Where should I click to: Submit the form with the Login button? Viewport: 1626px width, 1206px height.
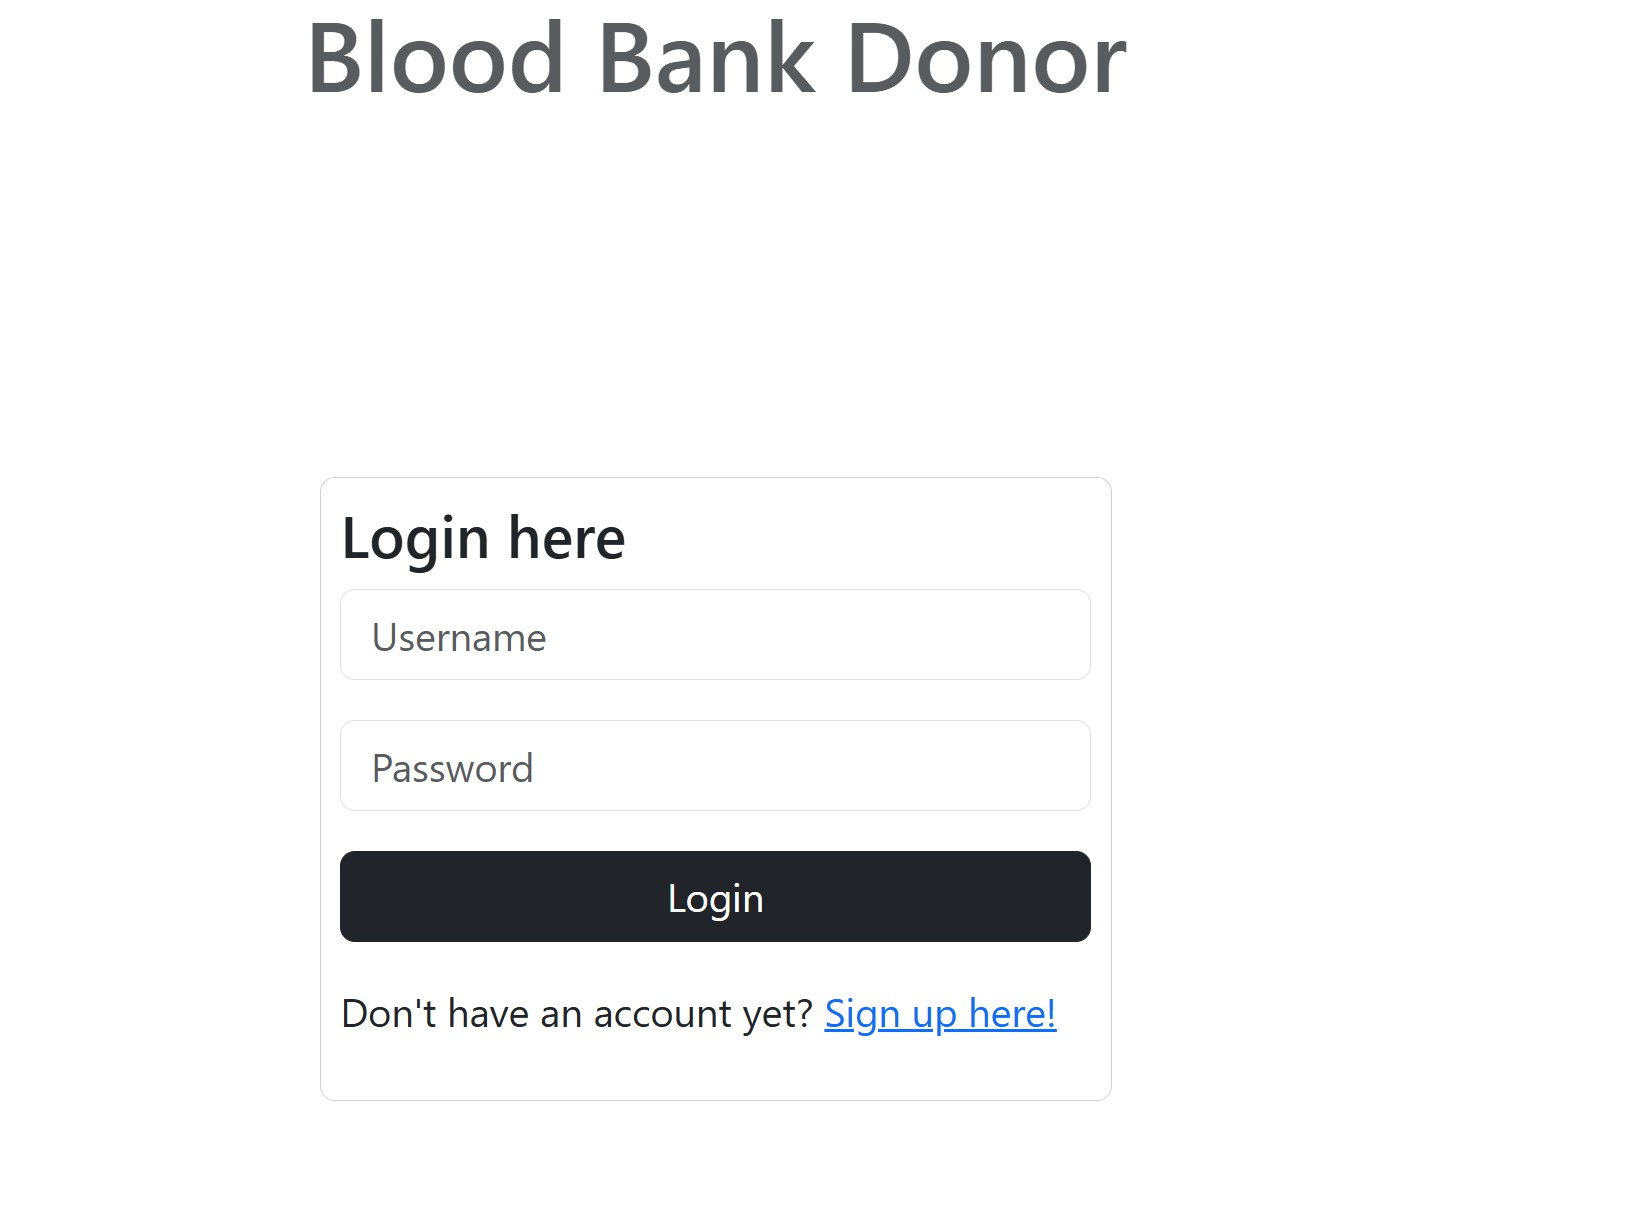tap(715, 896)
